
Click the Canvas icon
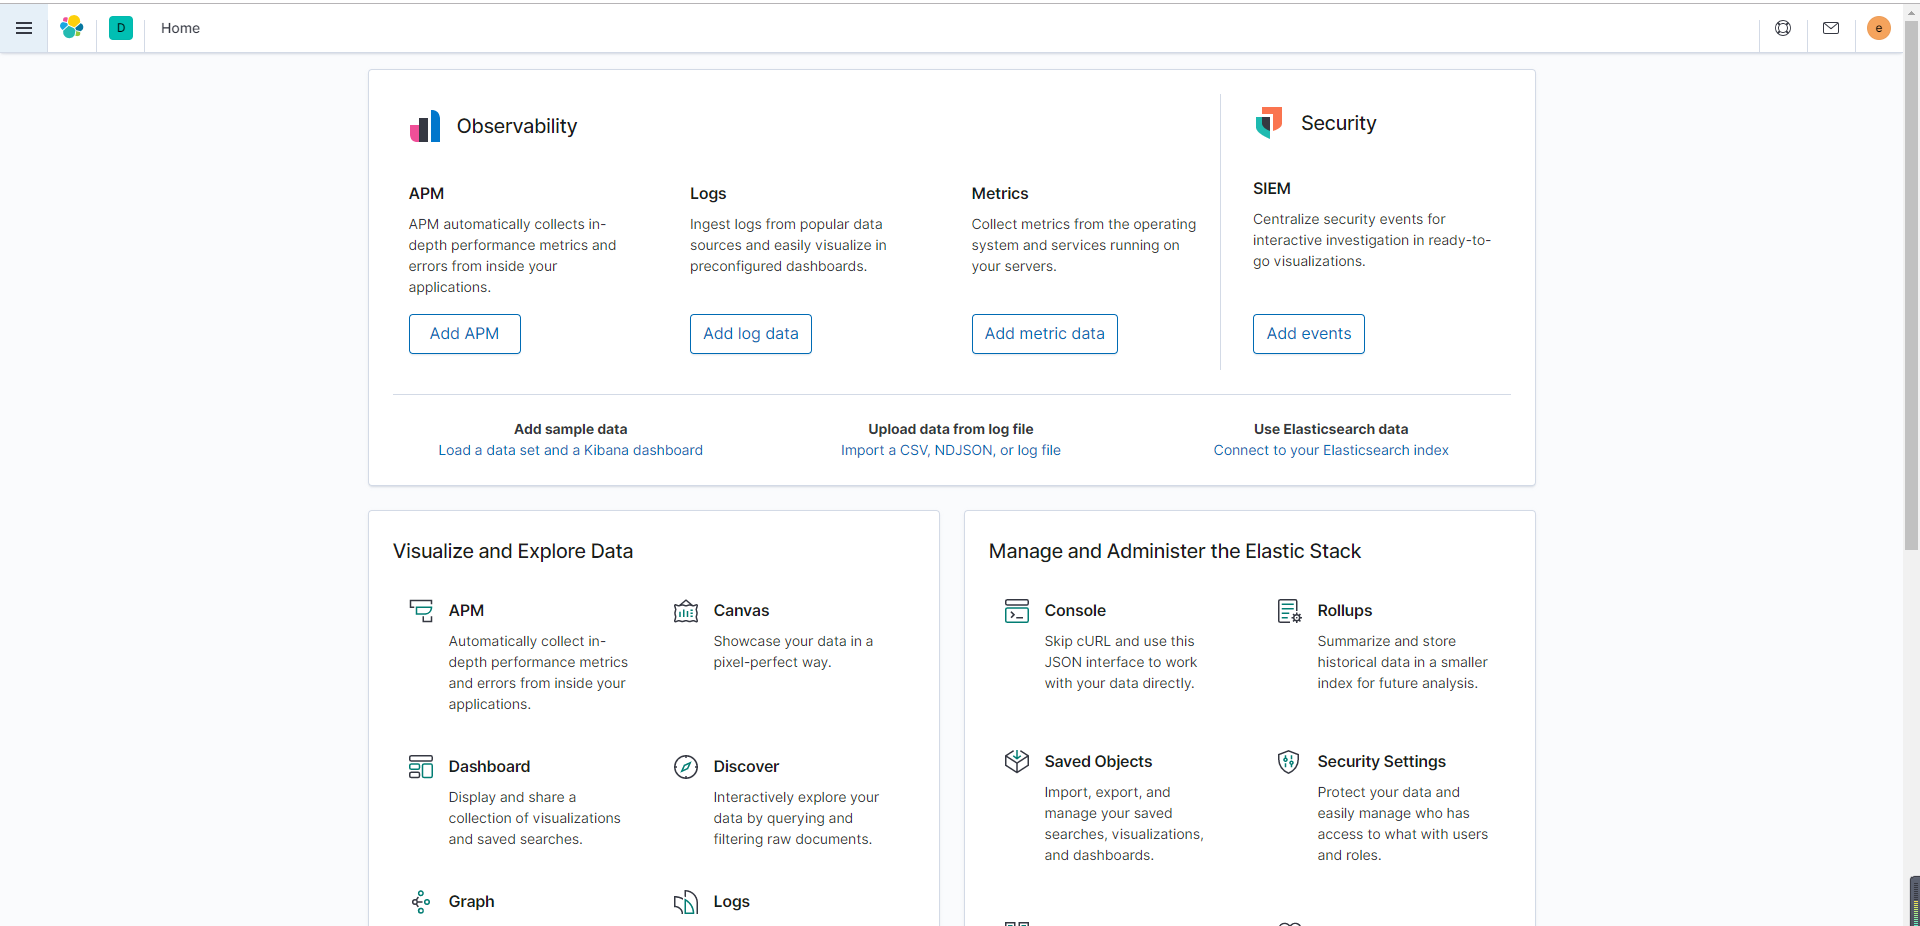686,611
